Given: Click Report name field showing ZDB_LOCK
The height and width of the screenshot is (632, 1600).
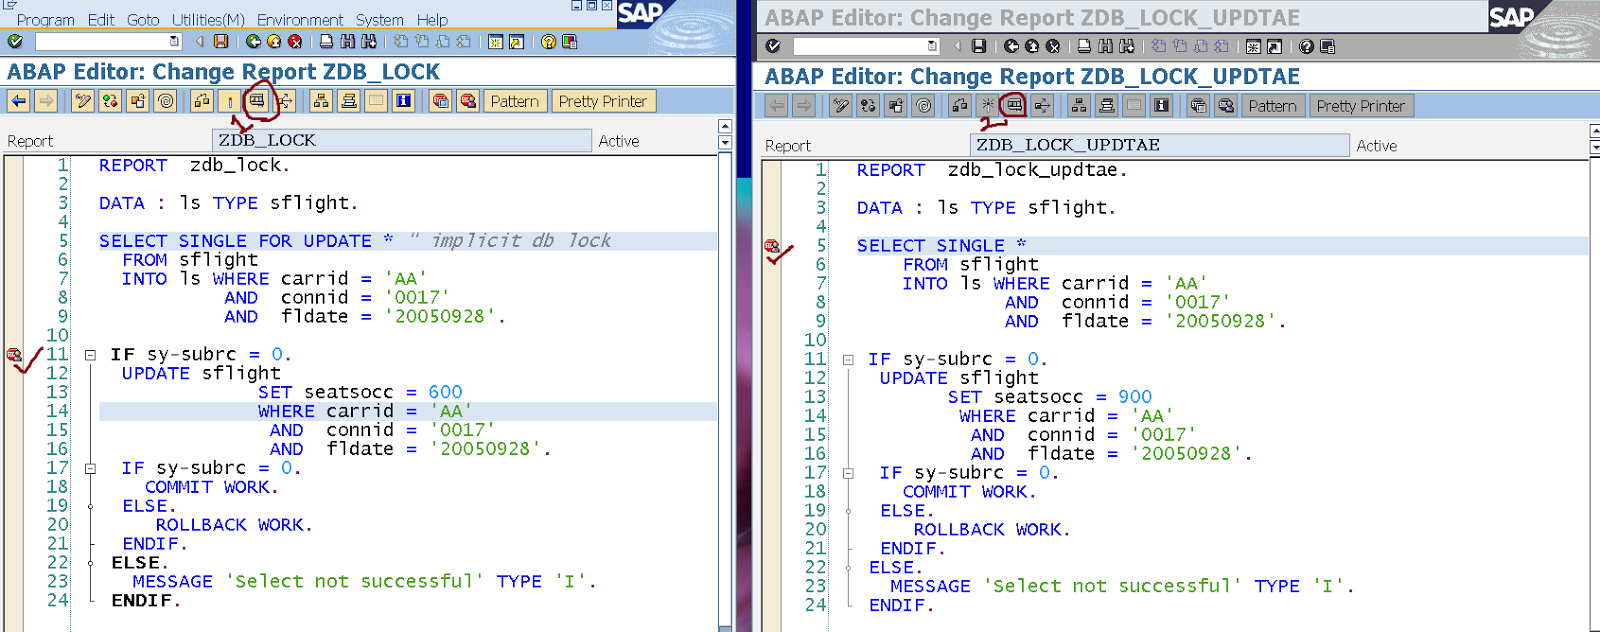Looking at the screenshot, I should pyautogui.click(x=401, y=140).
